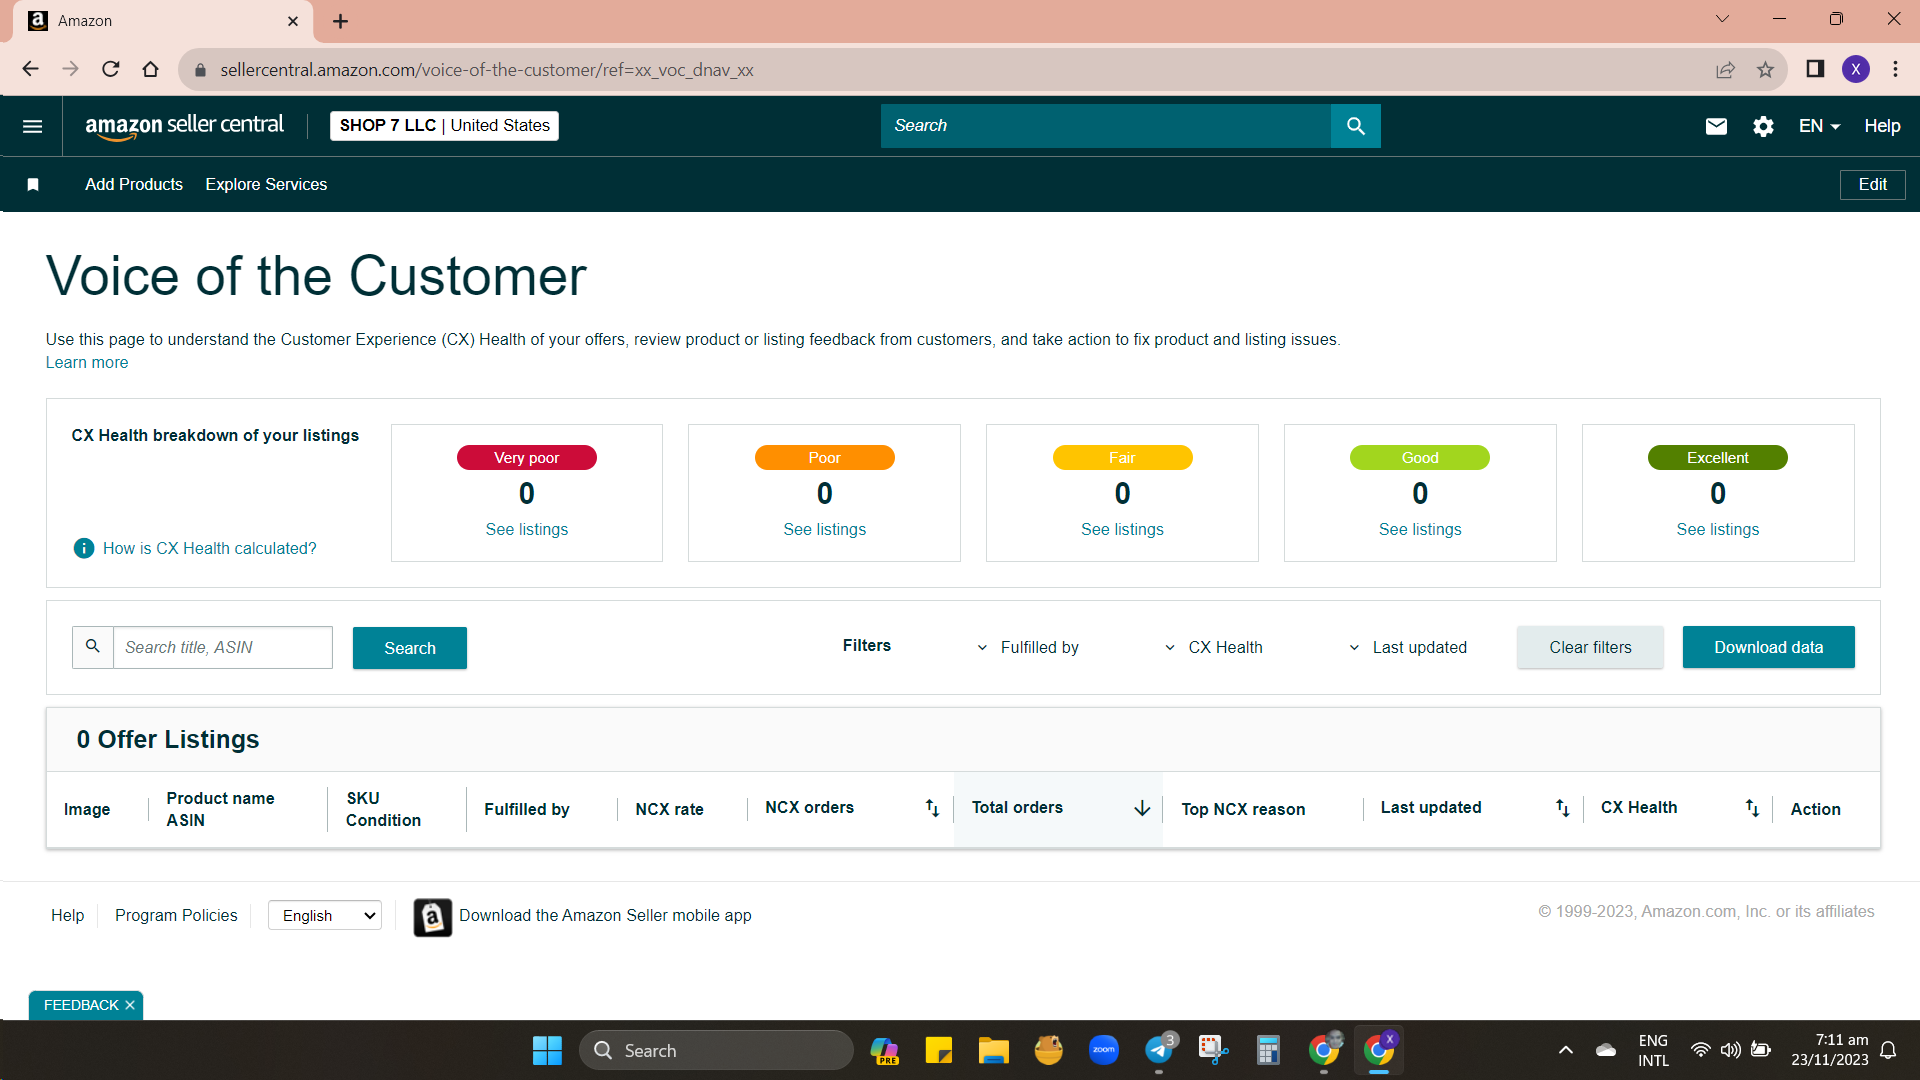Open the English language select box
Screen dimensions: 1920x1080
[x=325, y=916]
